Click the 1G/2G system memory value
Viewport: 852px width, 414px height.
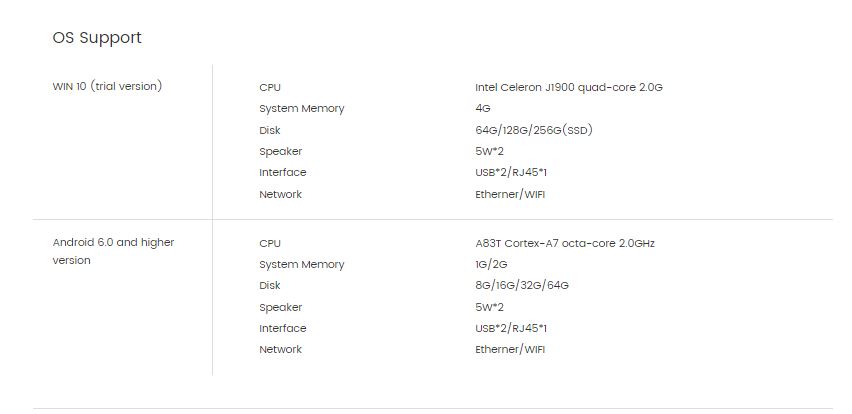491,265
